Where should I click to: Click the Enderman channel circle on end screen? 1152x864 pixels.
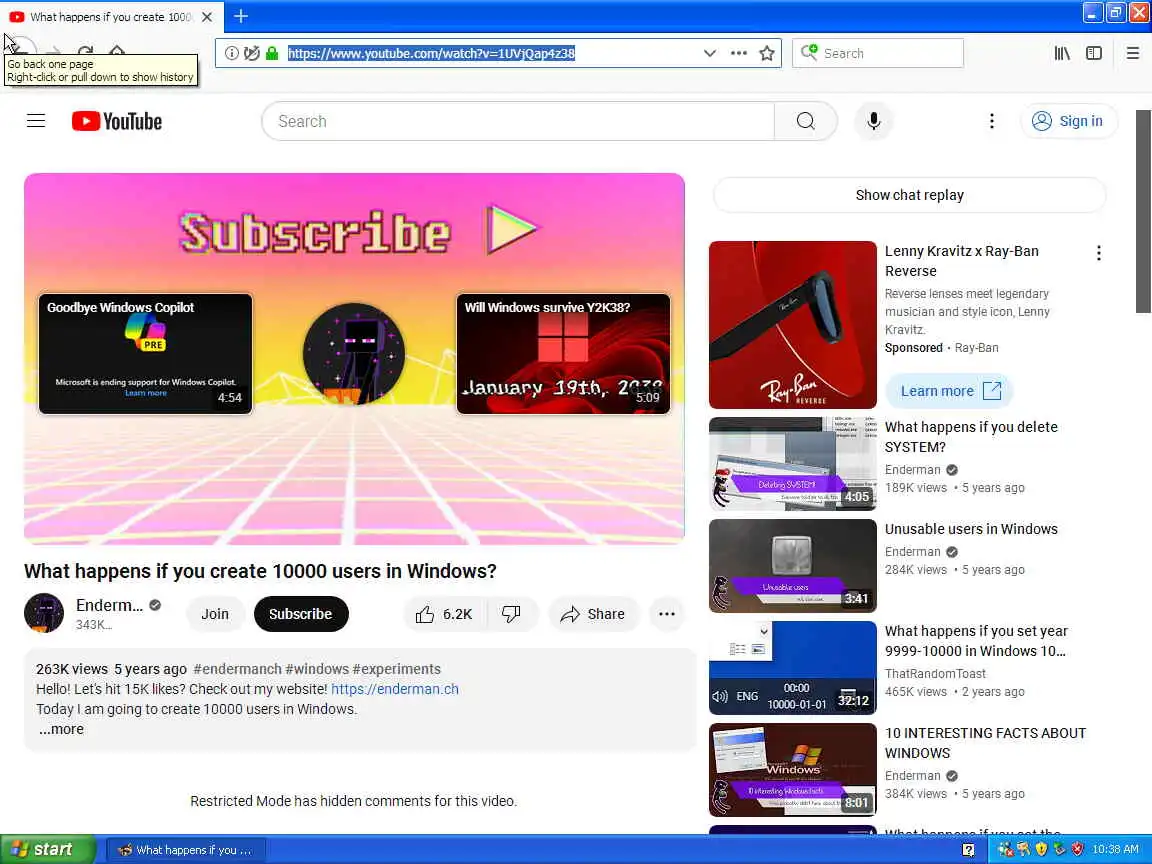353,354
